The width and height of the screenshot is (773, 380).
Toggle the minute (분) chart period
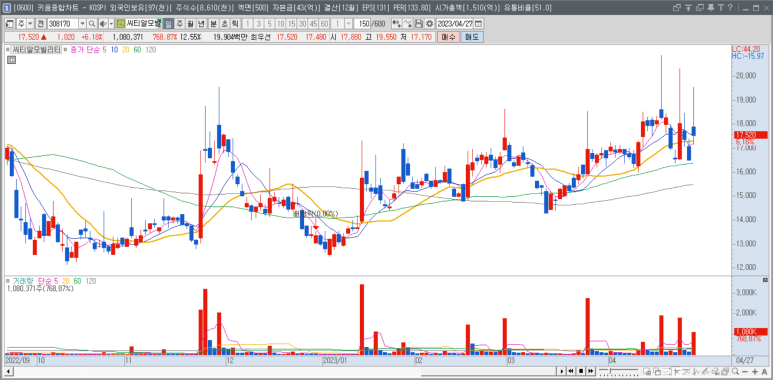(x=213, y=24)
